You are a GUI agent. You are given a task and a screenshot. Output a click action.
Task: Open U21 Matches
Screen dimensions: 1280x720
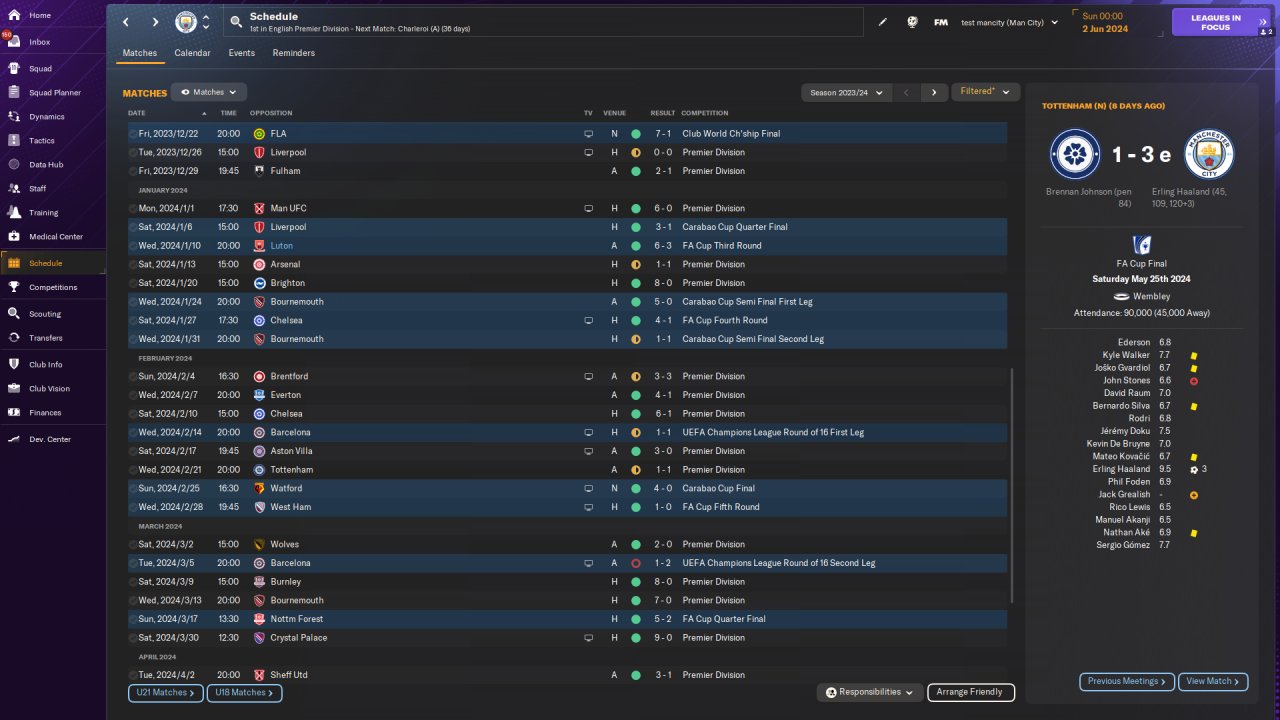166,692
